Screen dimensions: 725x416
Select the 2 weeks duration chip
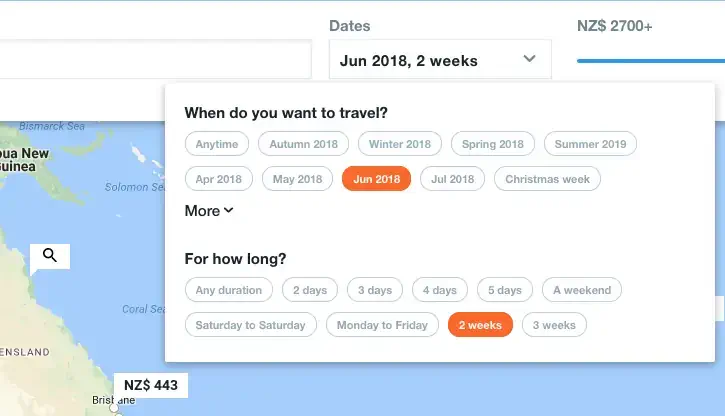pos(480,325)
